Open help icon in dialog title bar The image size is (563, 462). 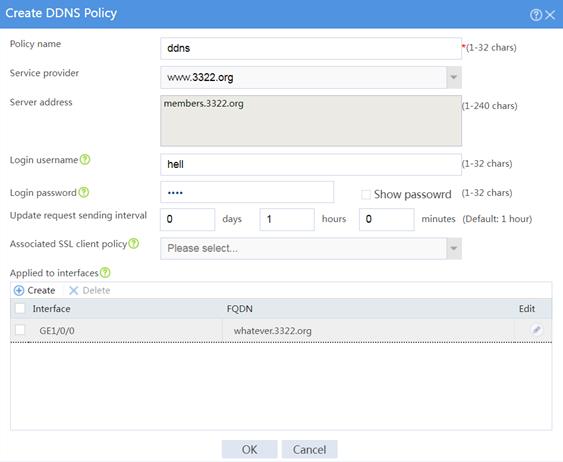point(536,15)
